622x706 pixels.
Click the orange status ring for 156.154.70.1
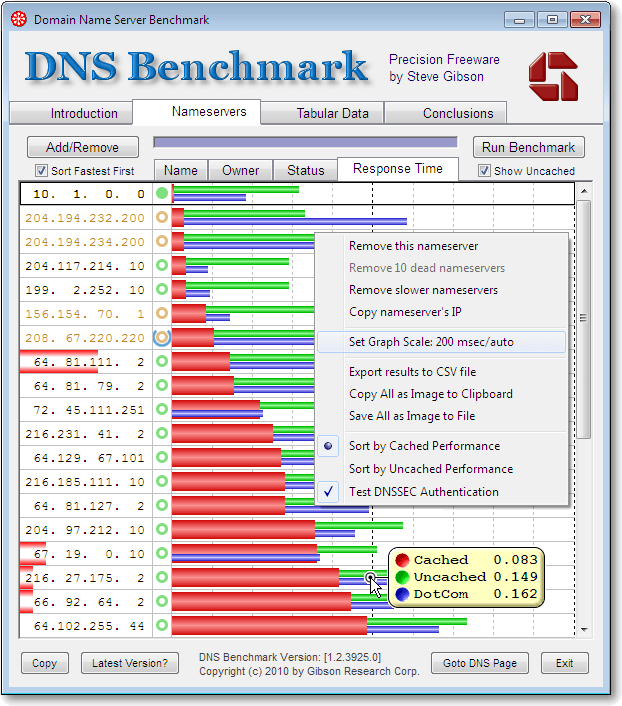162,314
